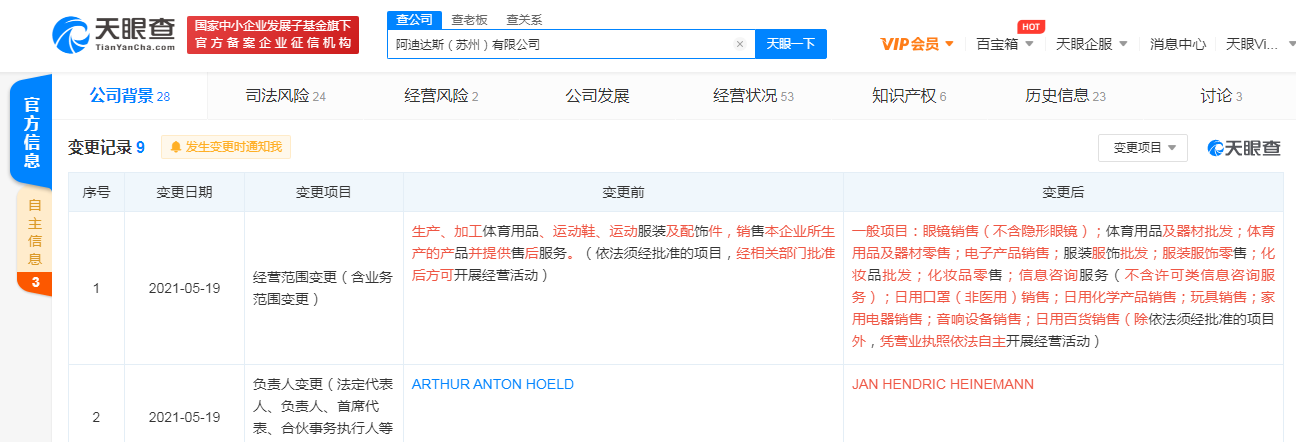
Task: Open 消息中心
Action: 1178,44
